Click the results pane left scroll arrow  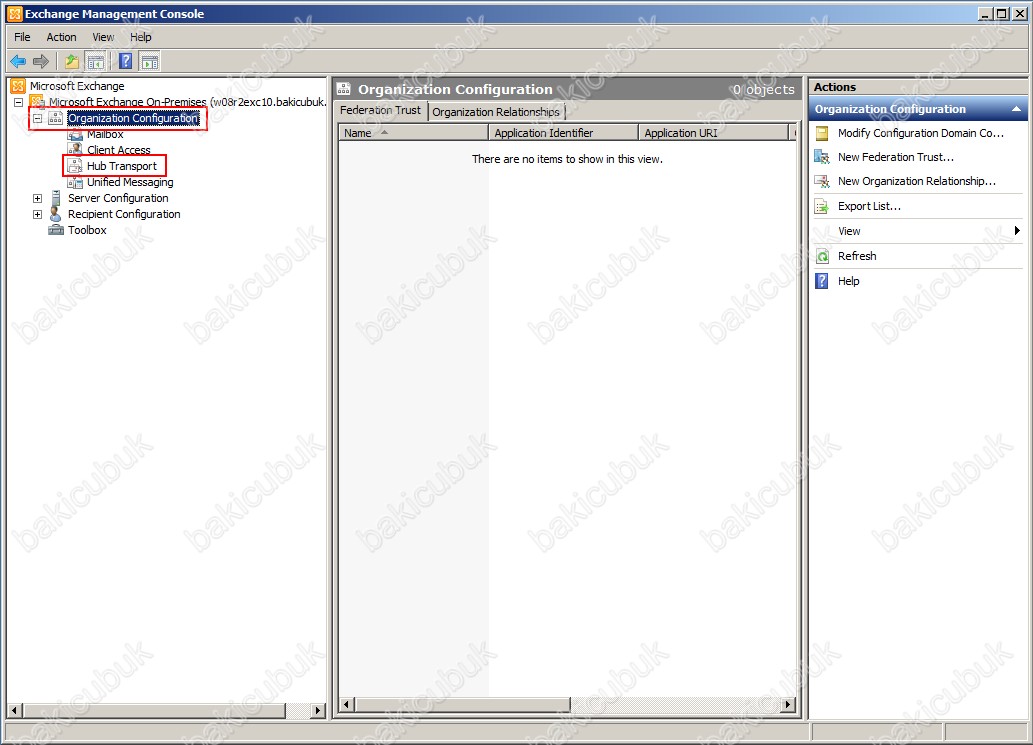[347, 705]
